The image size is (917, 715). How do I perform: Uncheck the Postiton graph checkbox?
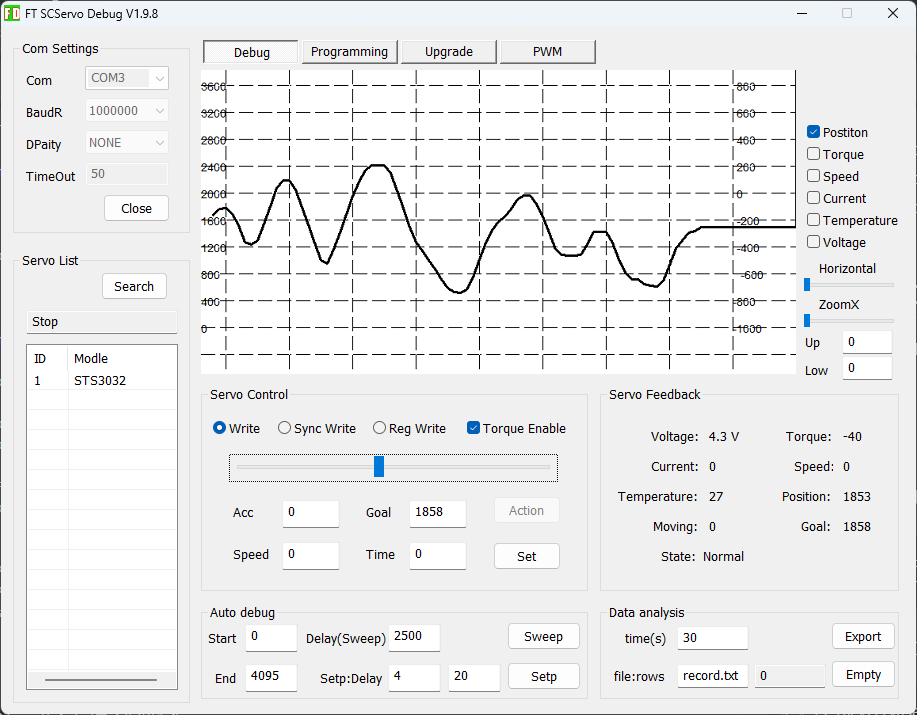pyautogui.click(x=813, y=132)
